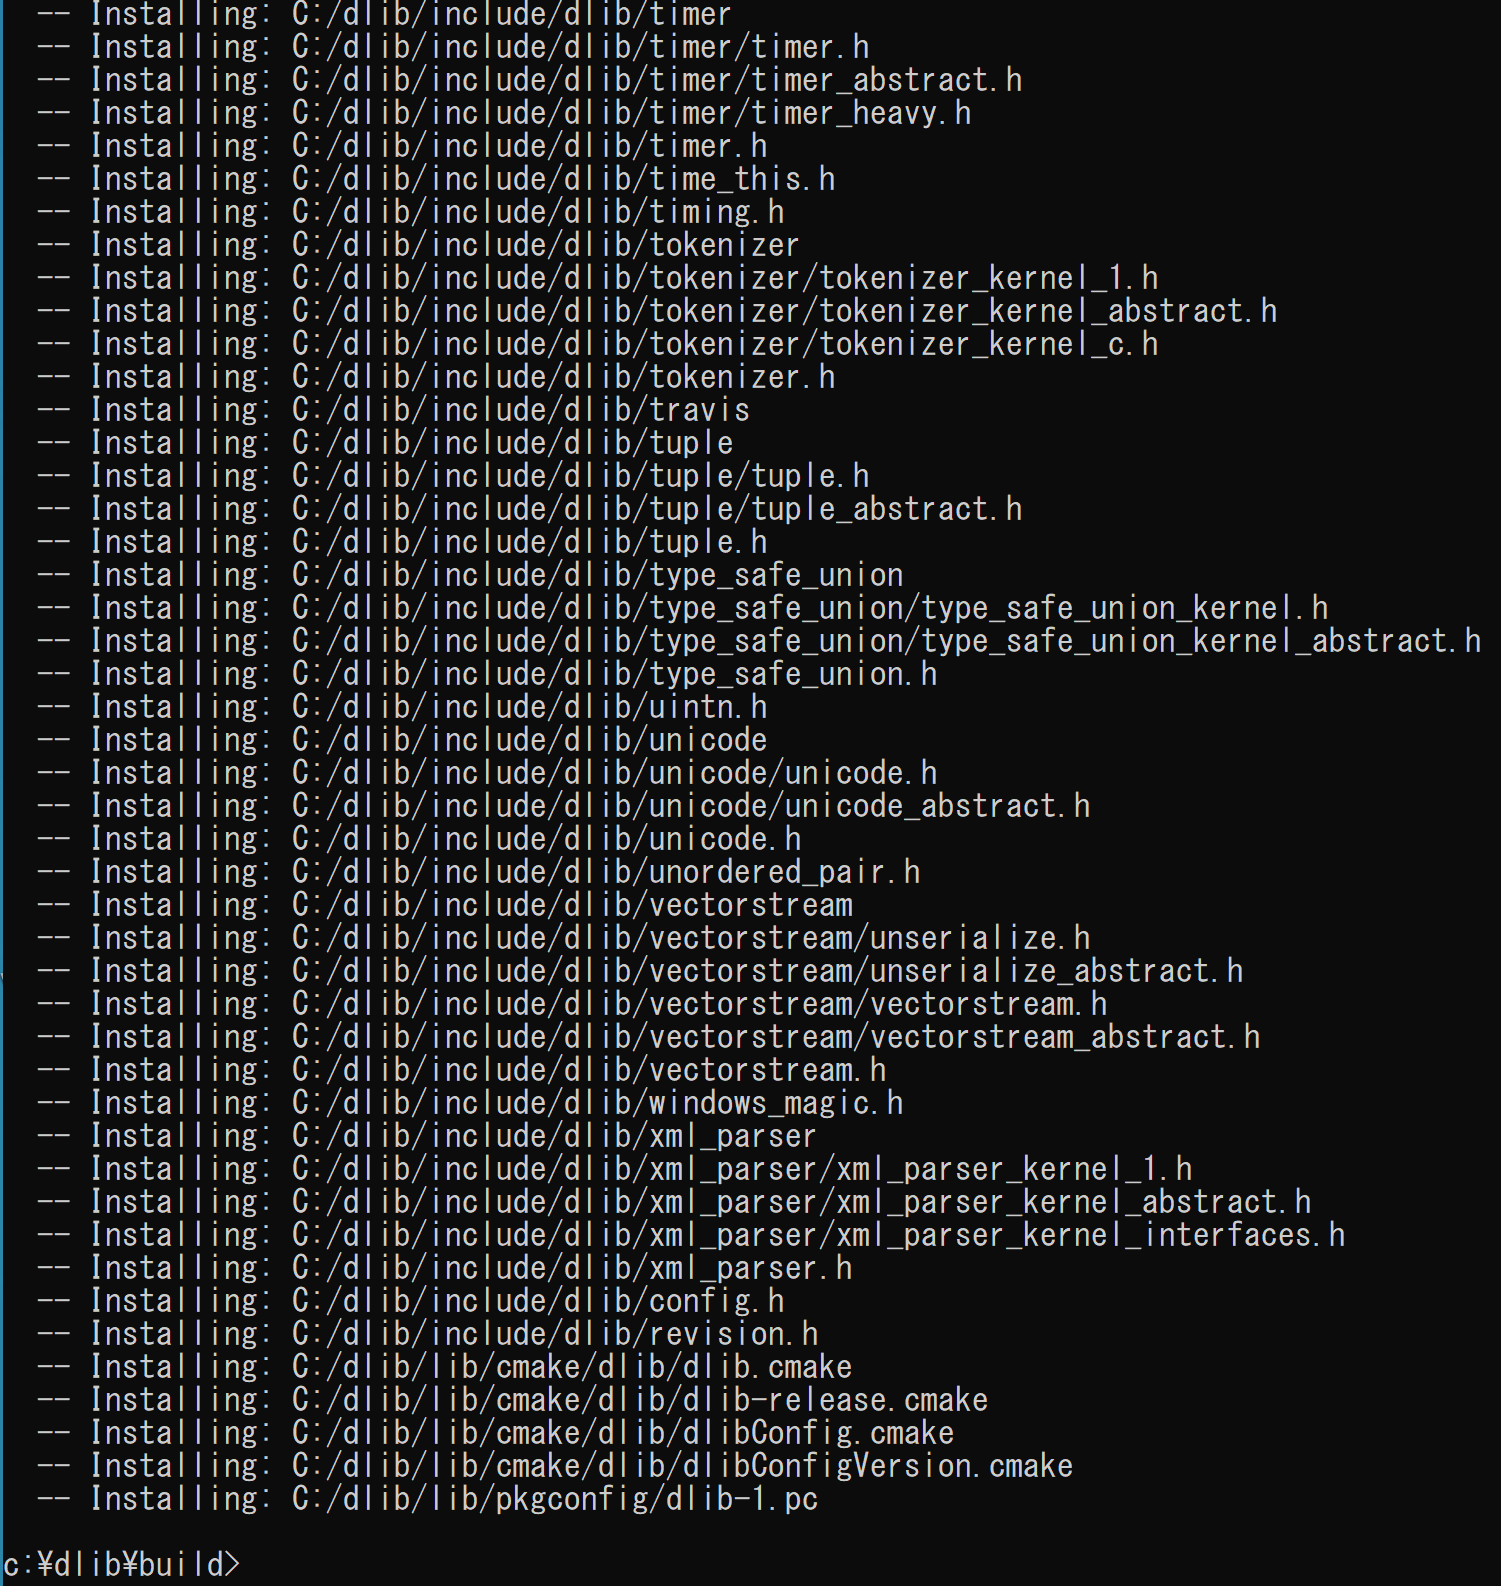
Task: Click the timing.h install line
Action: coord(411,211)
